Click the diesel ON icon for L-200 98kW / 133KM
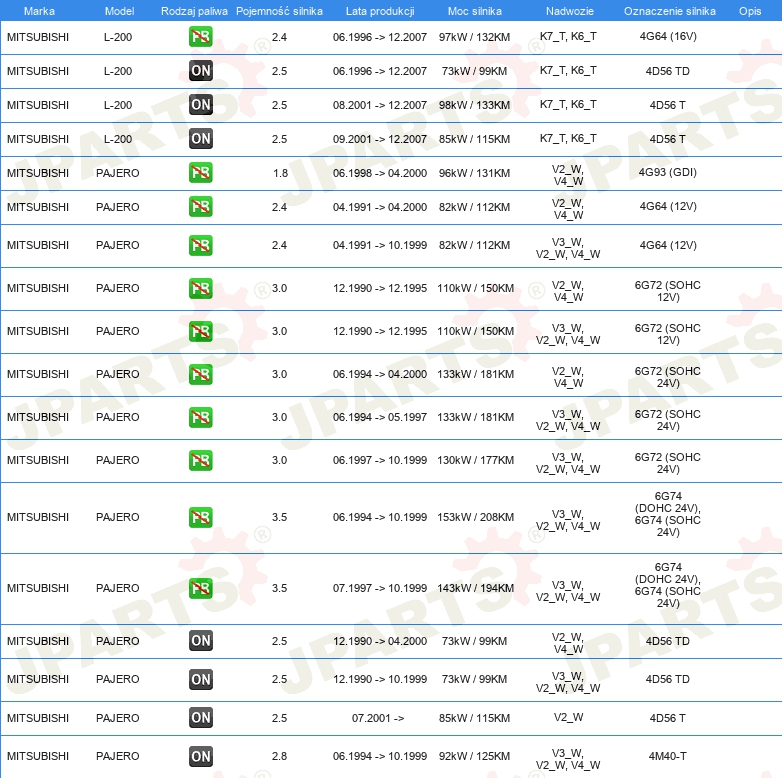Screen dimensions: 782x778 pyautogui.click(x=201, y=105)
